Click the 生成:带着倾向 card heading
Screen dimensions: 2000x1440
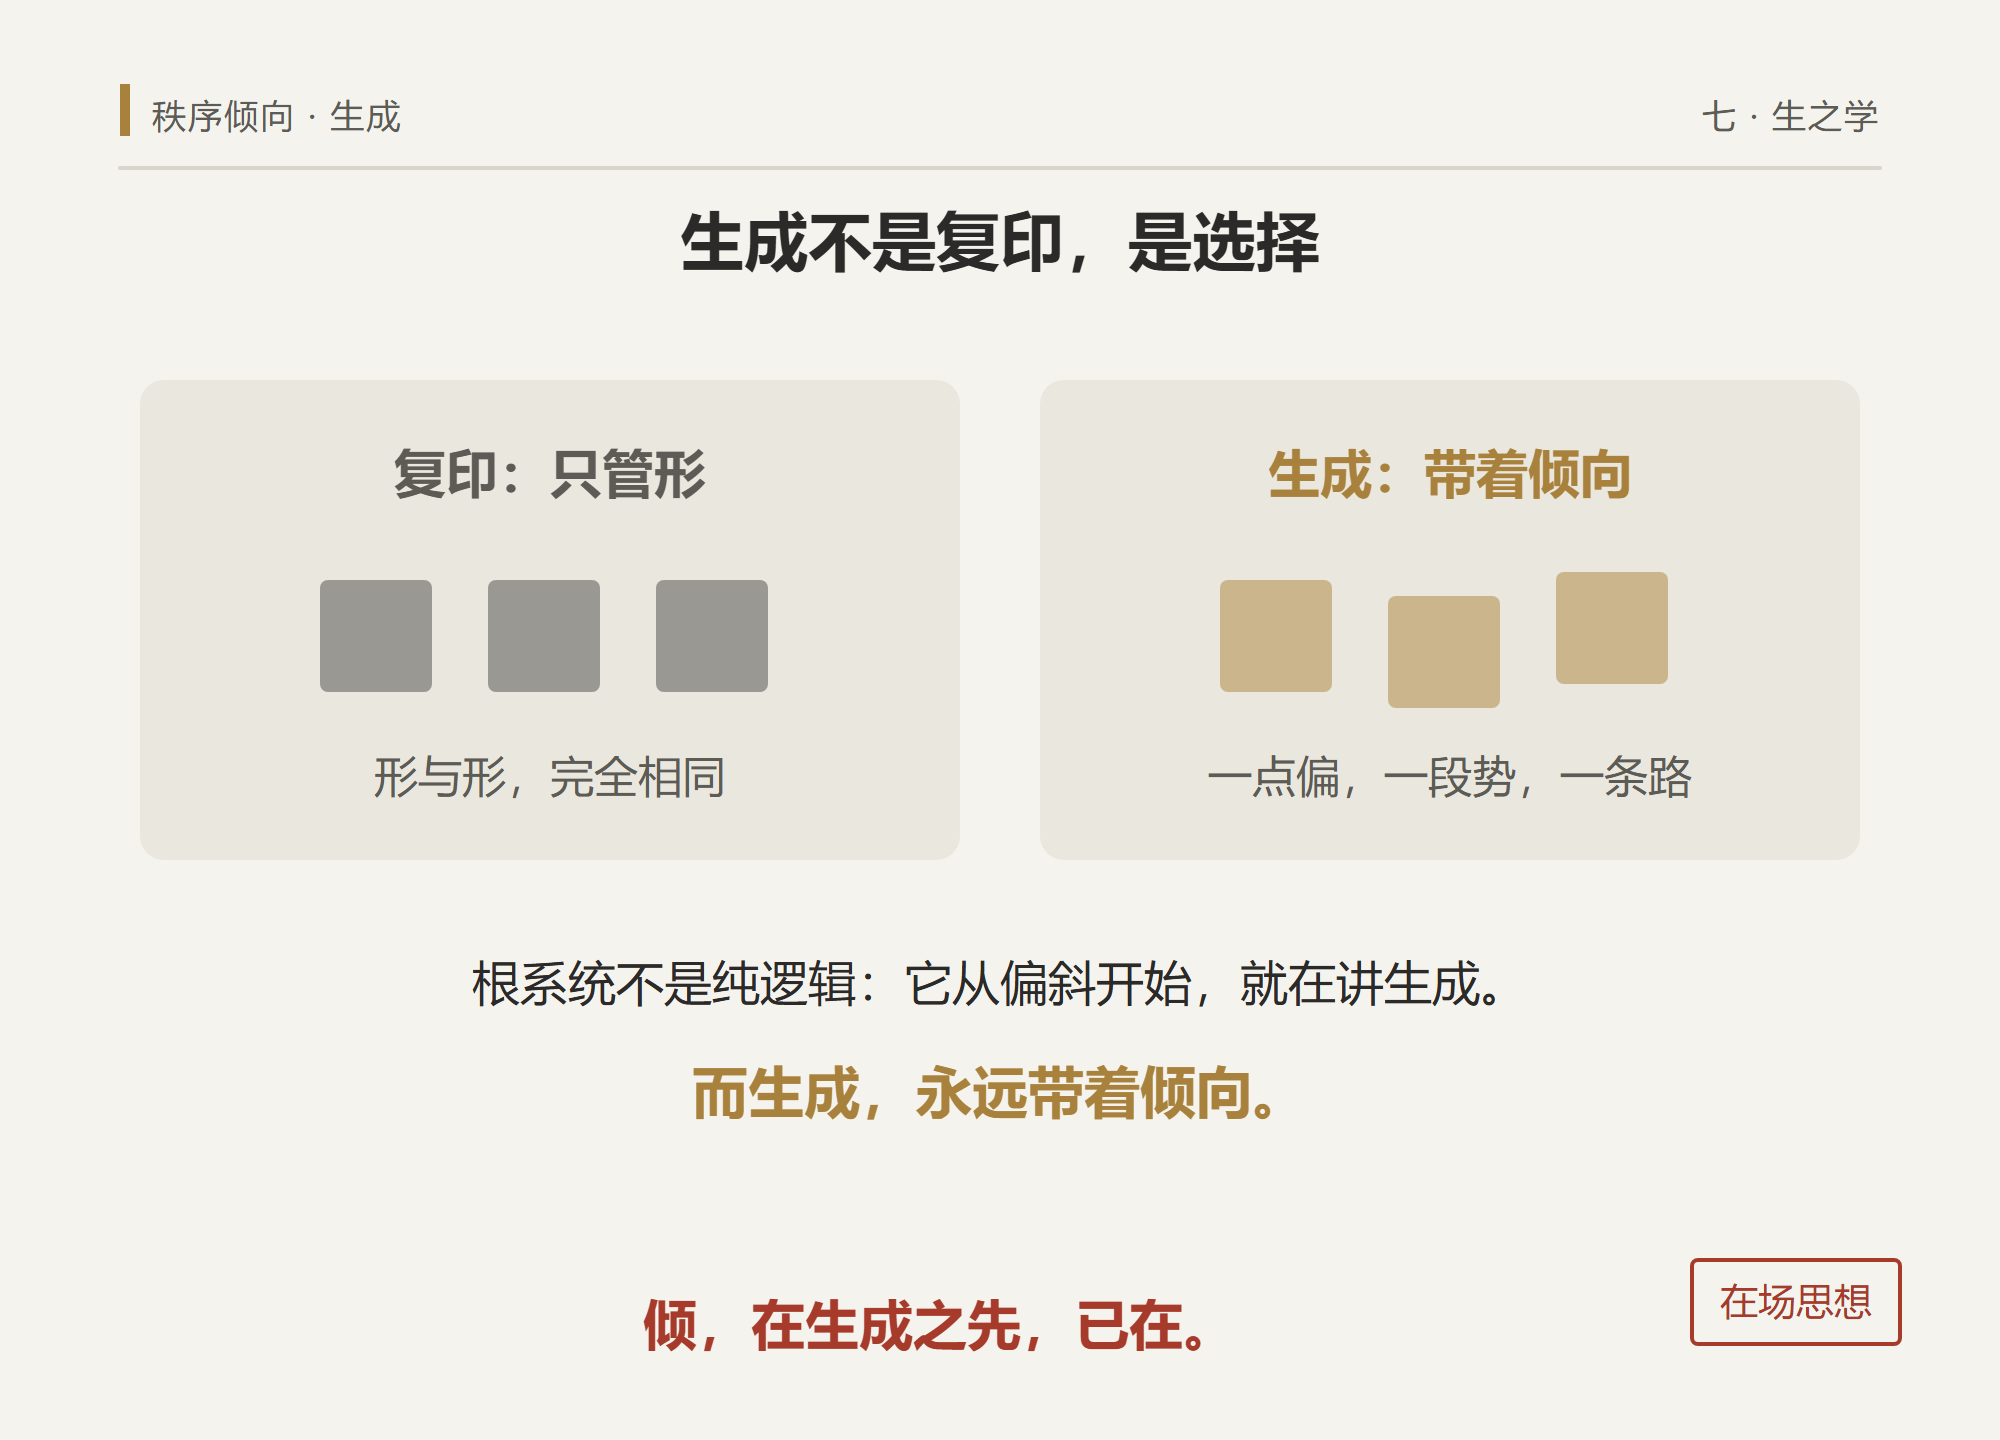click(1450, 474)
